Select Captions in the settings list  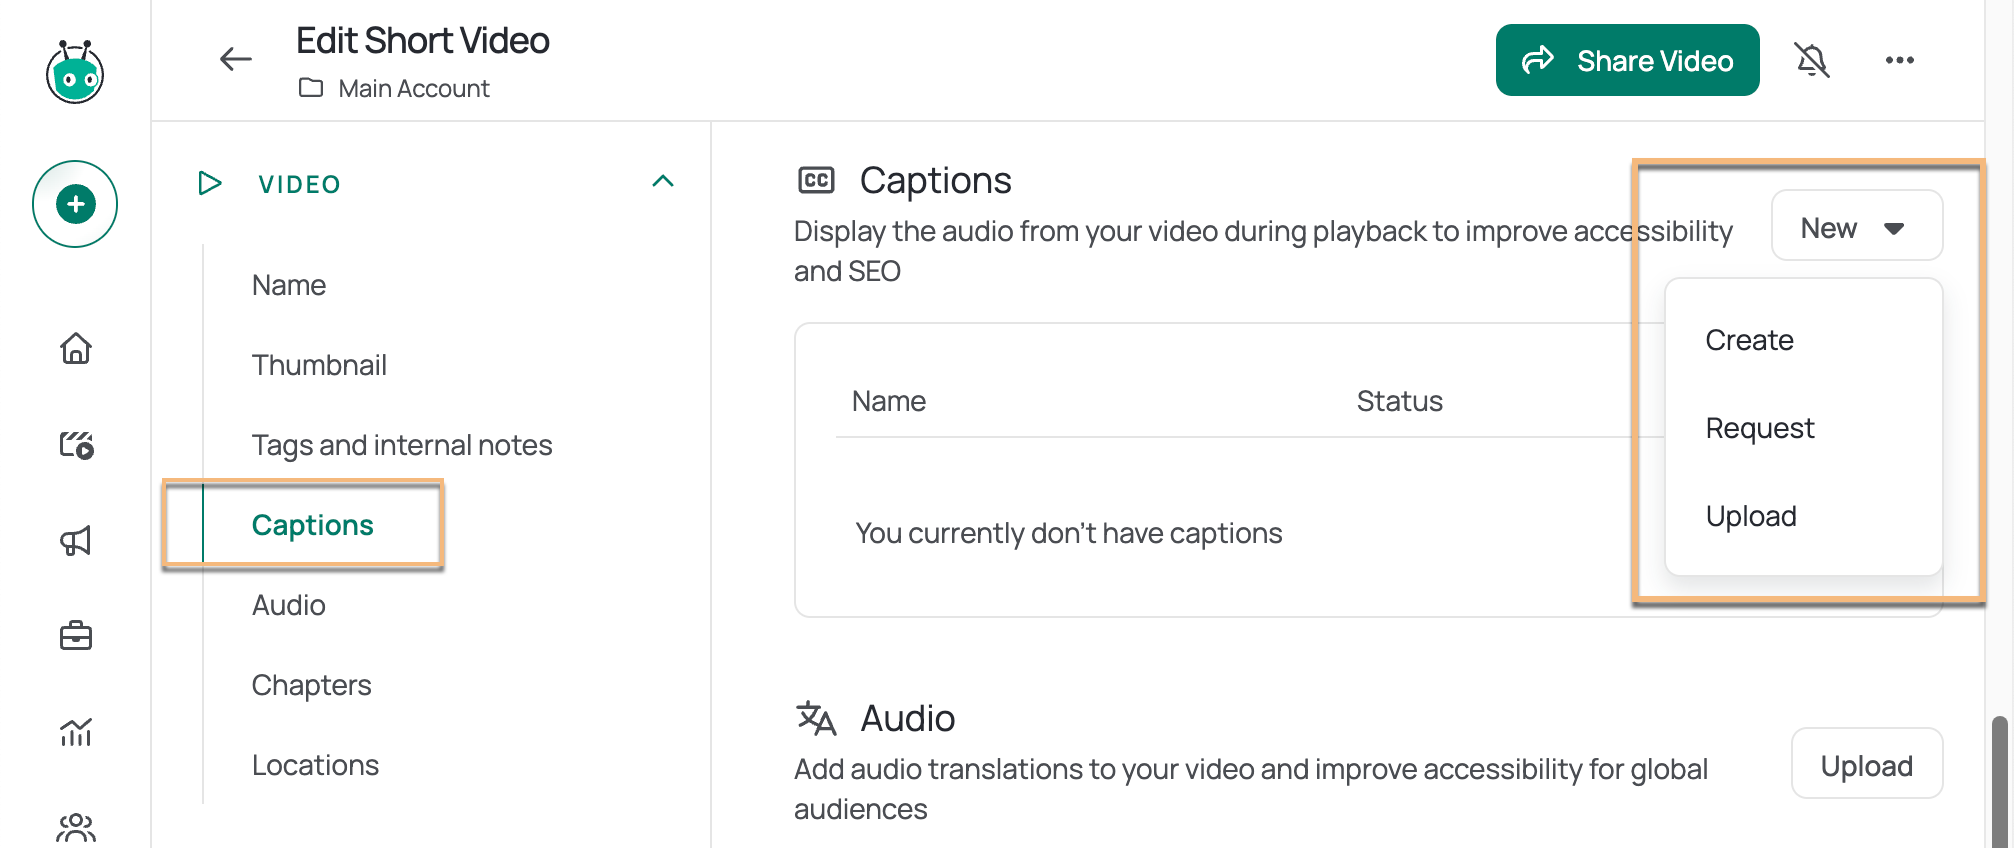(x=313, y=525)
